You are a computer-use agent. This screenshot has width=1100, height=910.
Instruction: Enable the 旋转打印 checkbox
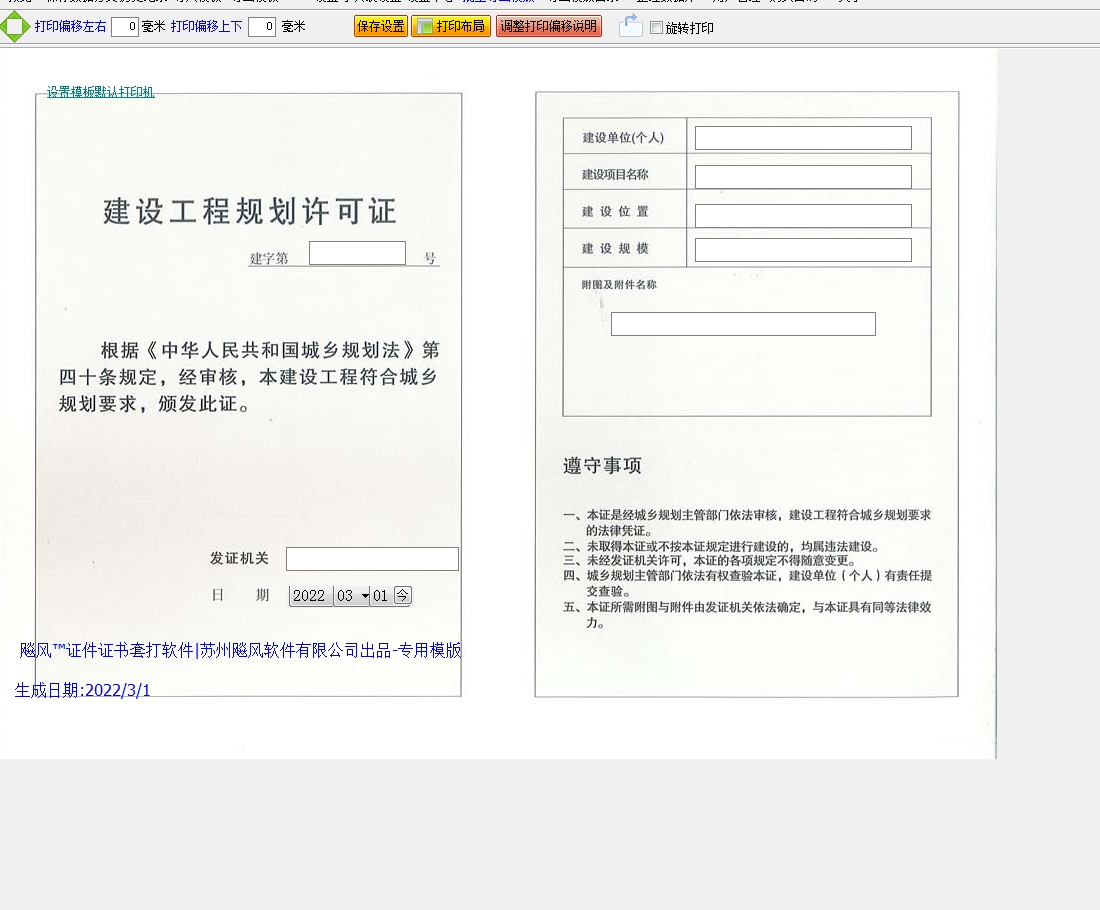tap(656, 28)
